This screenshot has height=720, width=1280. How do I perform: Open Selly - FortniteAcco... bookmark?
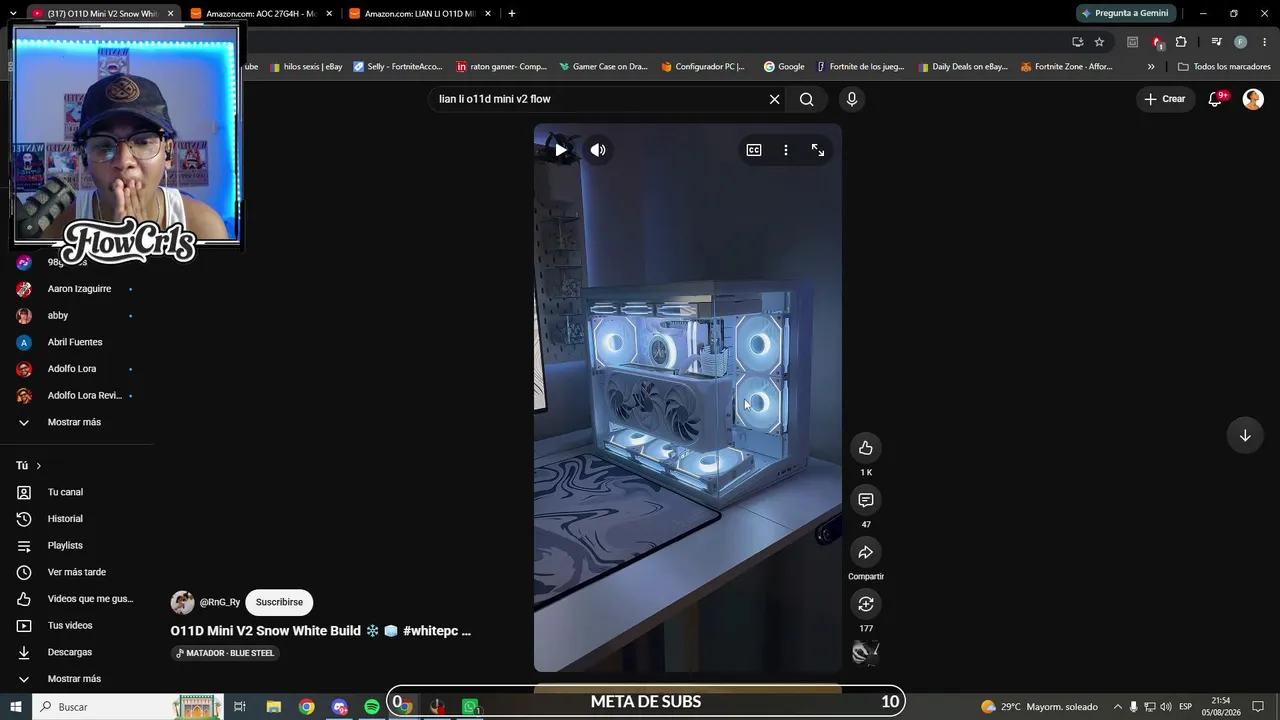click(x=397, y=67)
